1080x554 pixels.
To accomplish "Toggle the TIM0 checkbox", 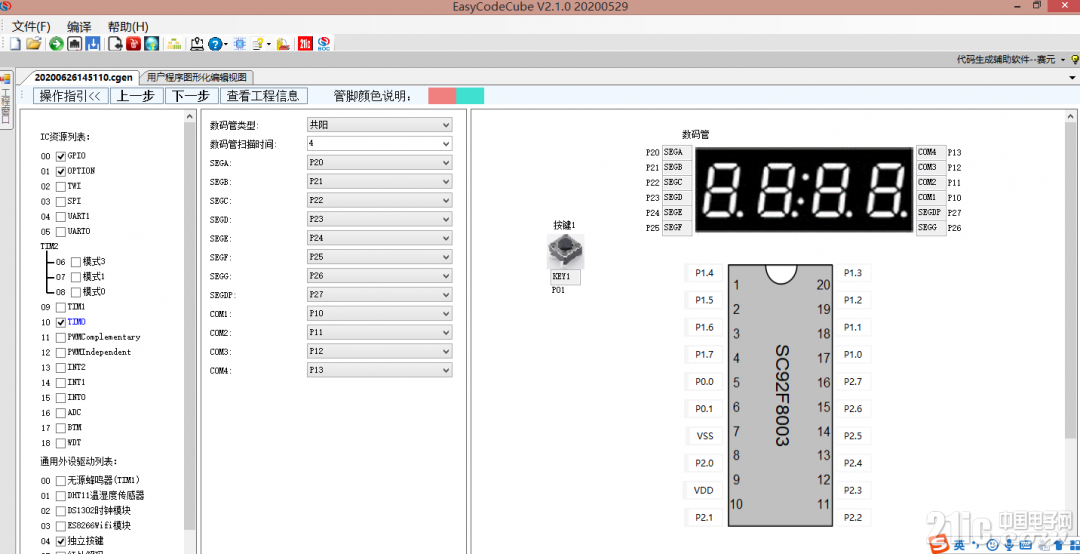I will pyautogui.click(x=61, y=322).
